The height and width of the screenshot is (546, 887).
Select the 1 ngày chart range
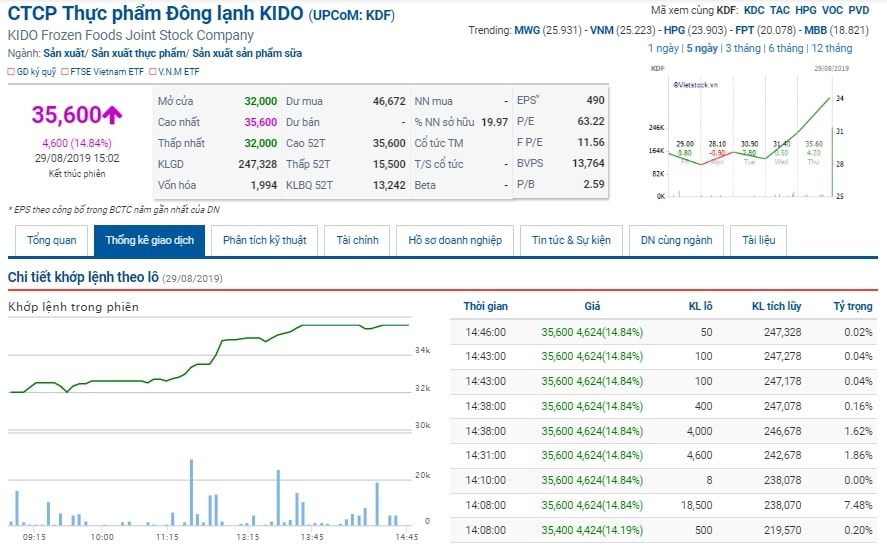click(x=663, y=48)
